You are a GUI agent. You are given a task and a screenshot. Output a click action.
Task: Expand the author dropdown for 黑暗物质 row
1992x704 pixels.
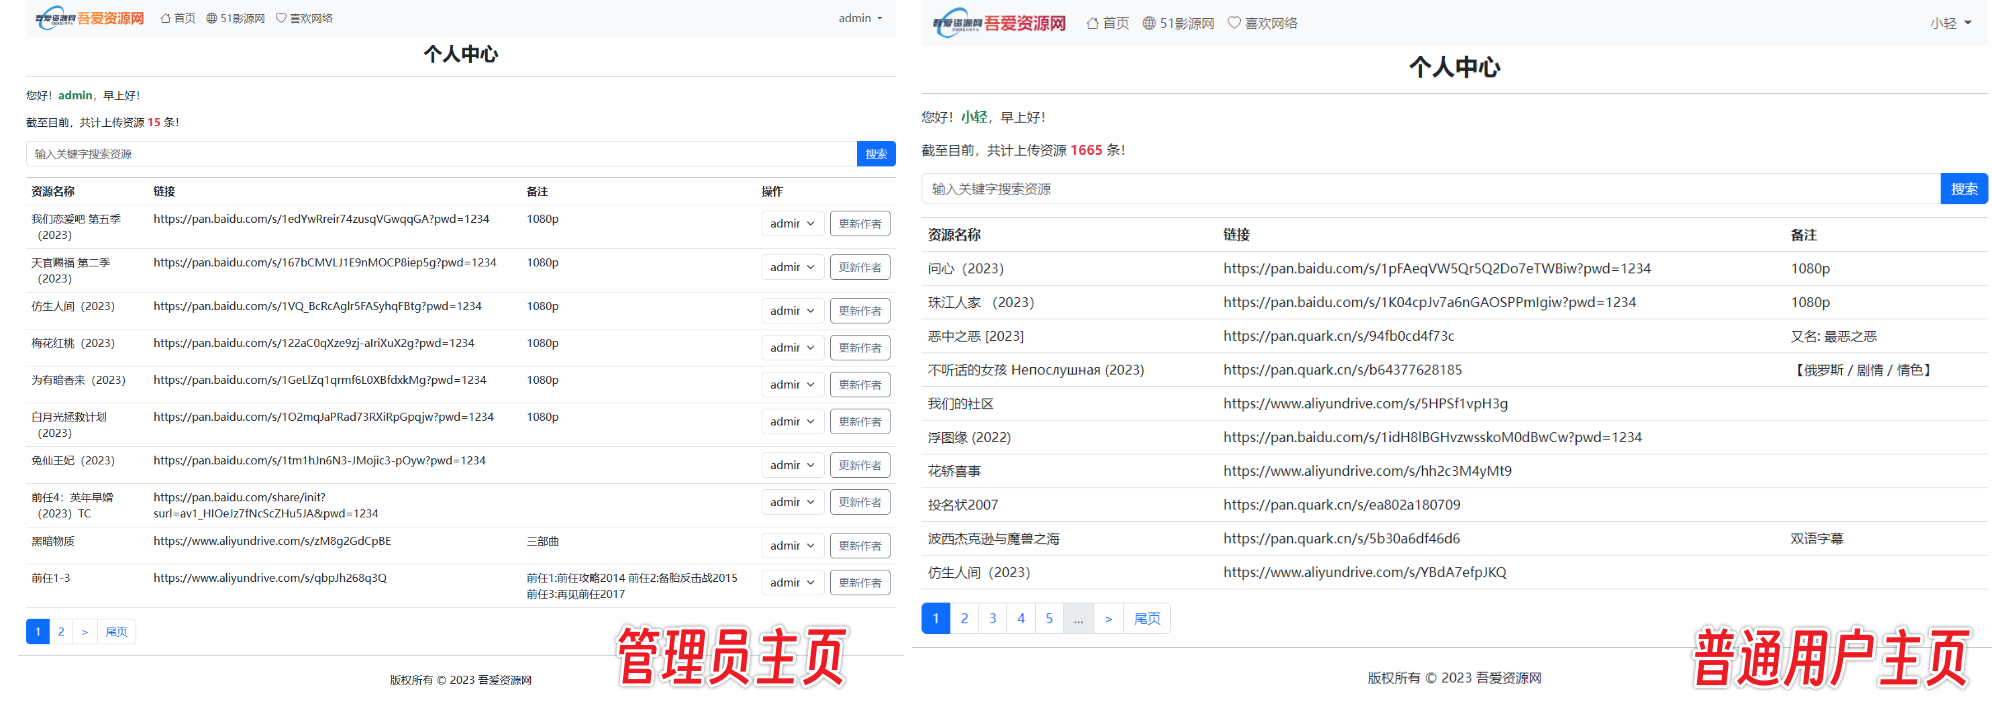point(792,546)
